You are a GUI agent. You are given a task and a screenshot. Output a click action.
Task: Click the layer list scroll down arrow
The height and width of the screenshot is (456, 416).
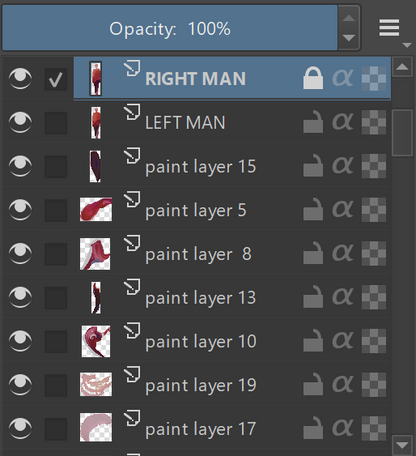[x=402, y=445]
